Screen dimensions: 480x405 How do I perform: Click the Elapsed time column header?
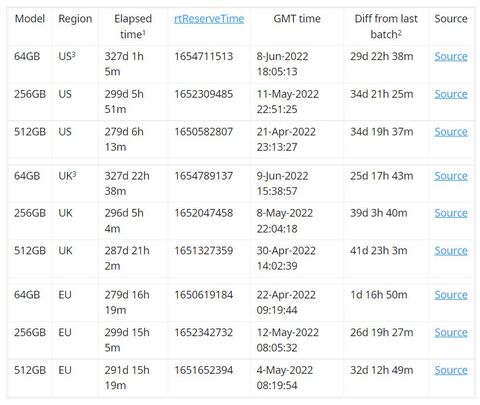tap(133, 26)
